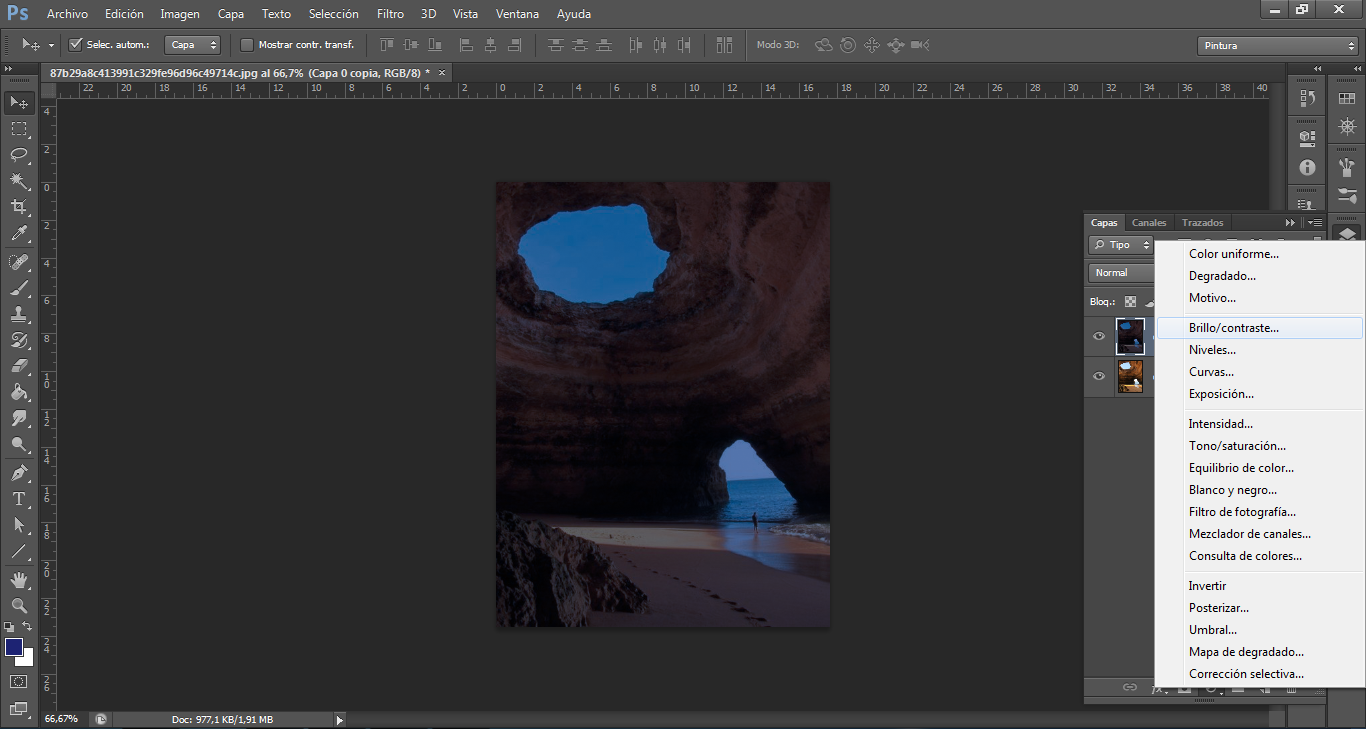Select the Paint Bucket tool
This screenshot has width=1366, height=729.
(19, 392)
